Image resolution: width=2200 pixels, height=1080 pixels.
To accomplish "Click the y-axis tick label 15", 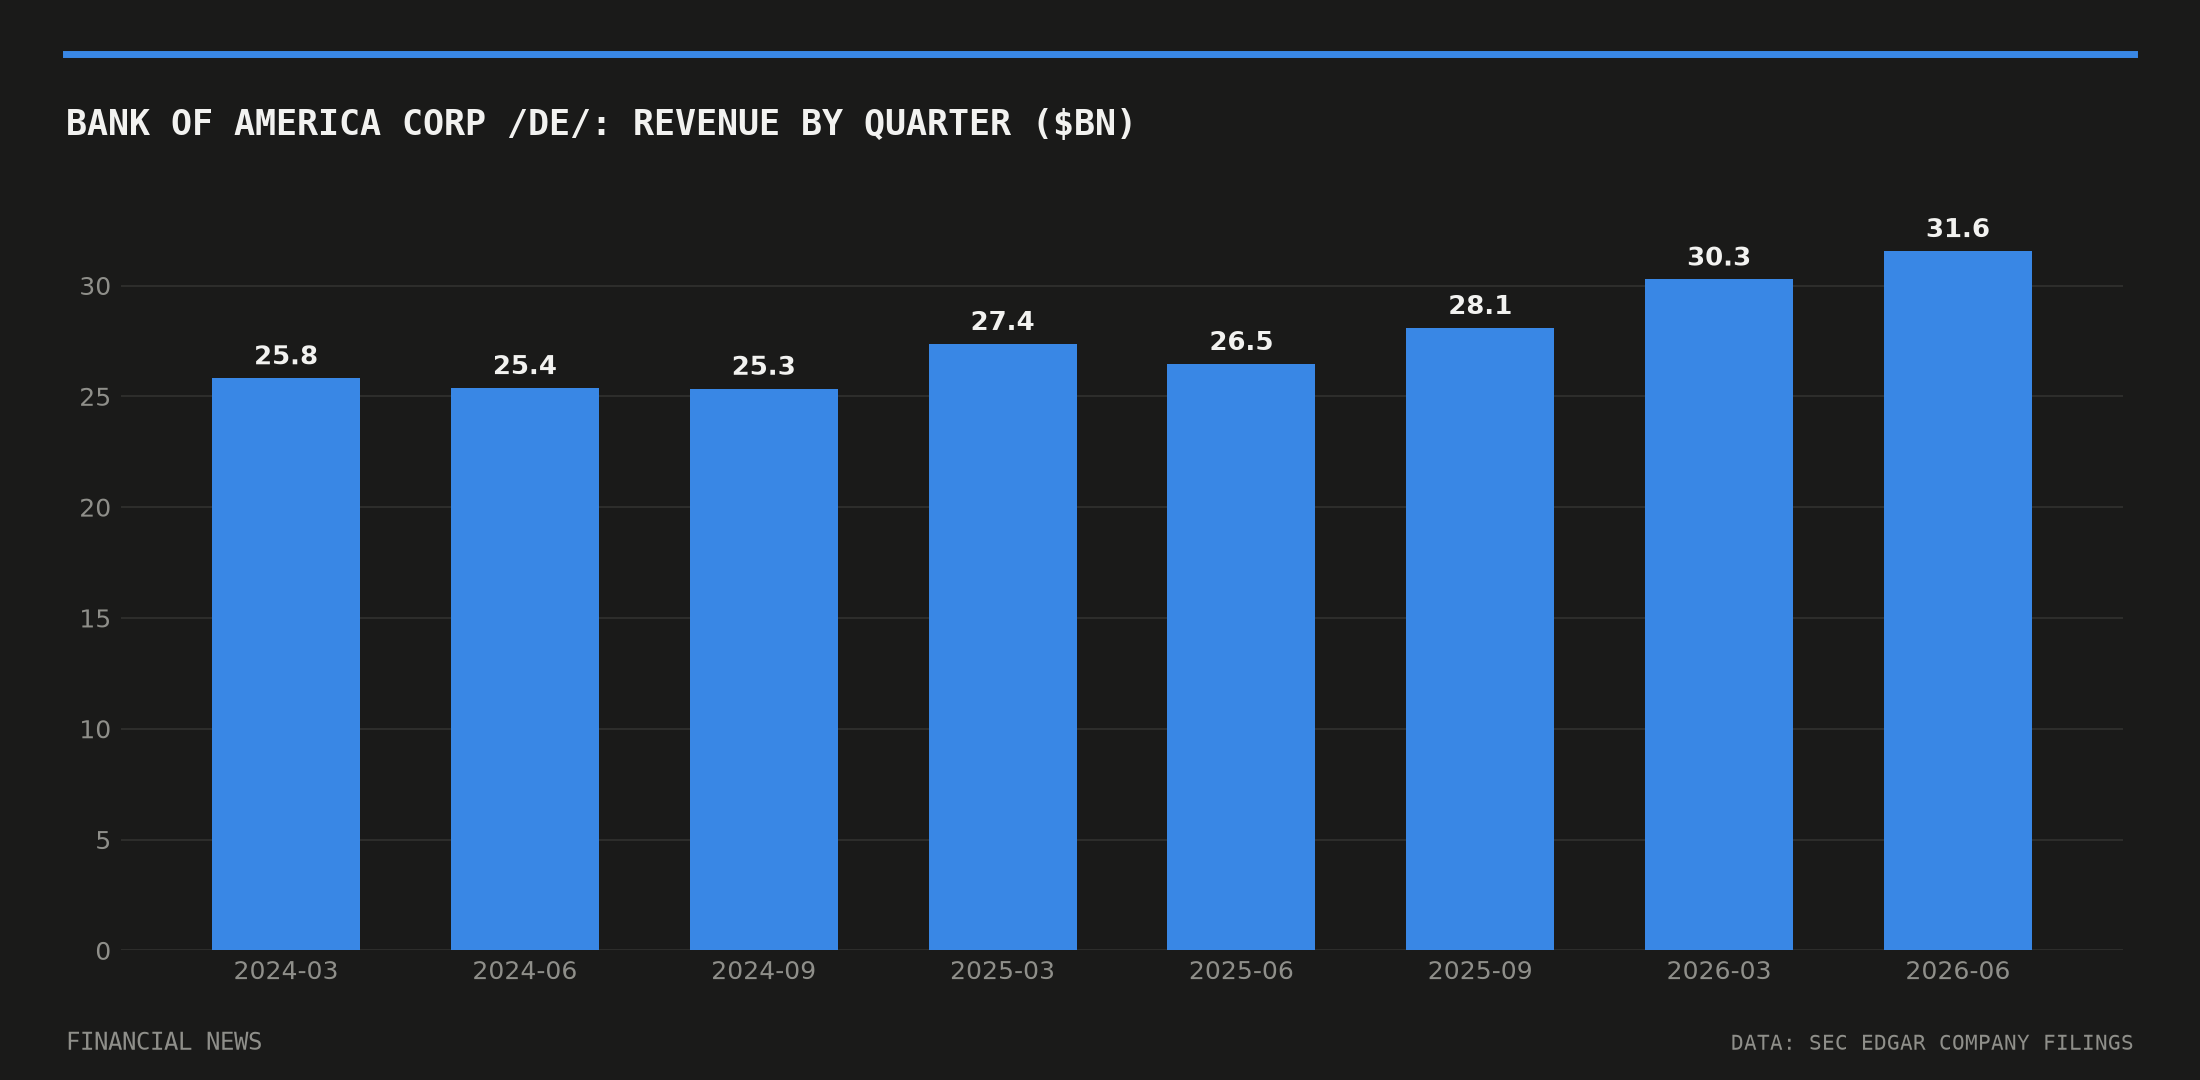I will (x=95, y=619).
